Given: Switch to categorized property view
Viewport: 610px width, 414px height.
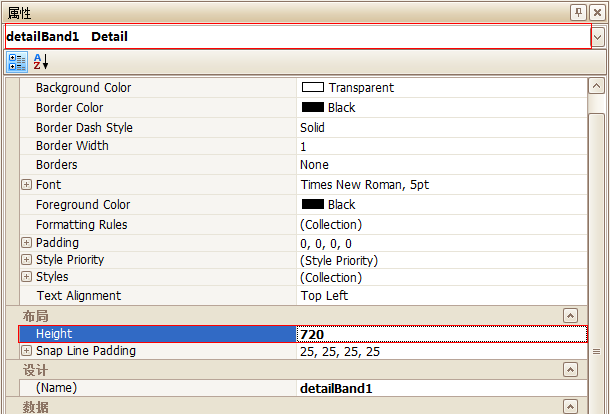Looking at the screenshot, I should coord(17,62).
